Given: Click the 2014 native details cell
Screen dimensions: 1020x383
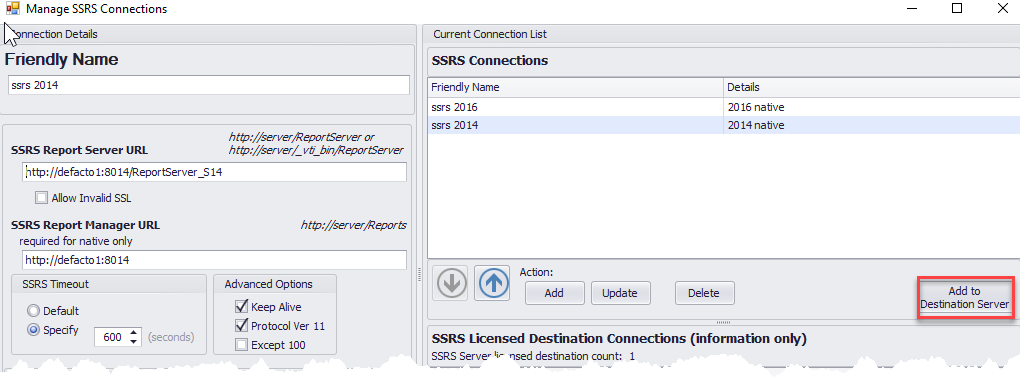Looking at the screenshot, I should [x=872, y=125].
